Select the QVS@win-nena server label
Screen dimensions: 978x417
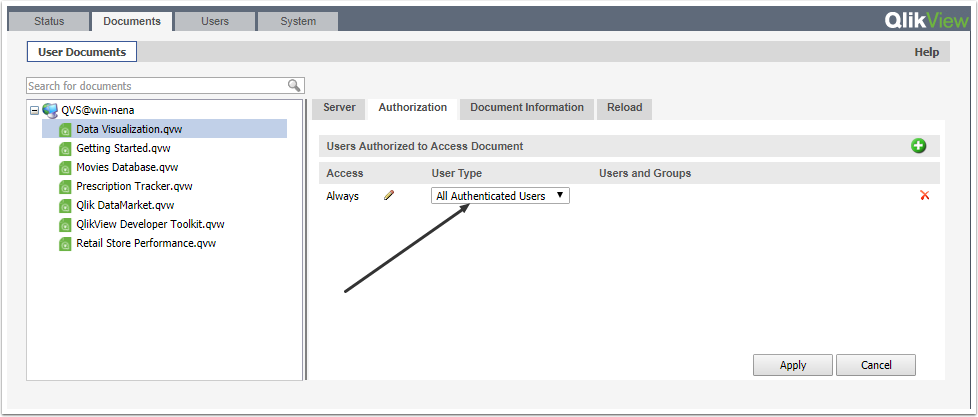tap(98, 110)
